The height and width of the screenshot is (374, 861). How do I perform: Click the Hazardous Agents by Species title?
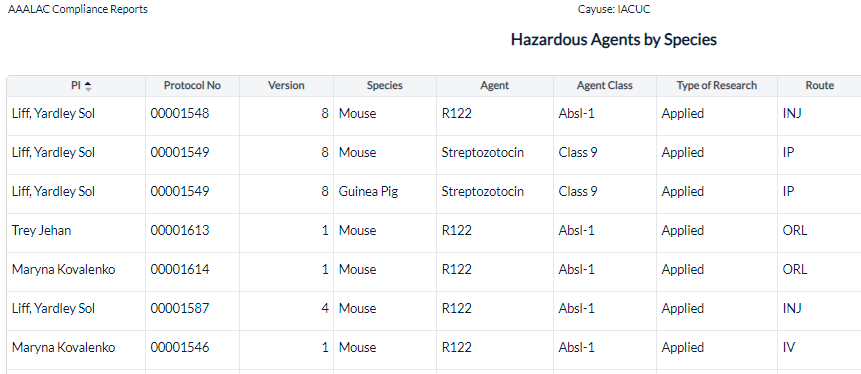pos(613,40)
